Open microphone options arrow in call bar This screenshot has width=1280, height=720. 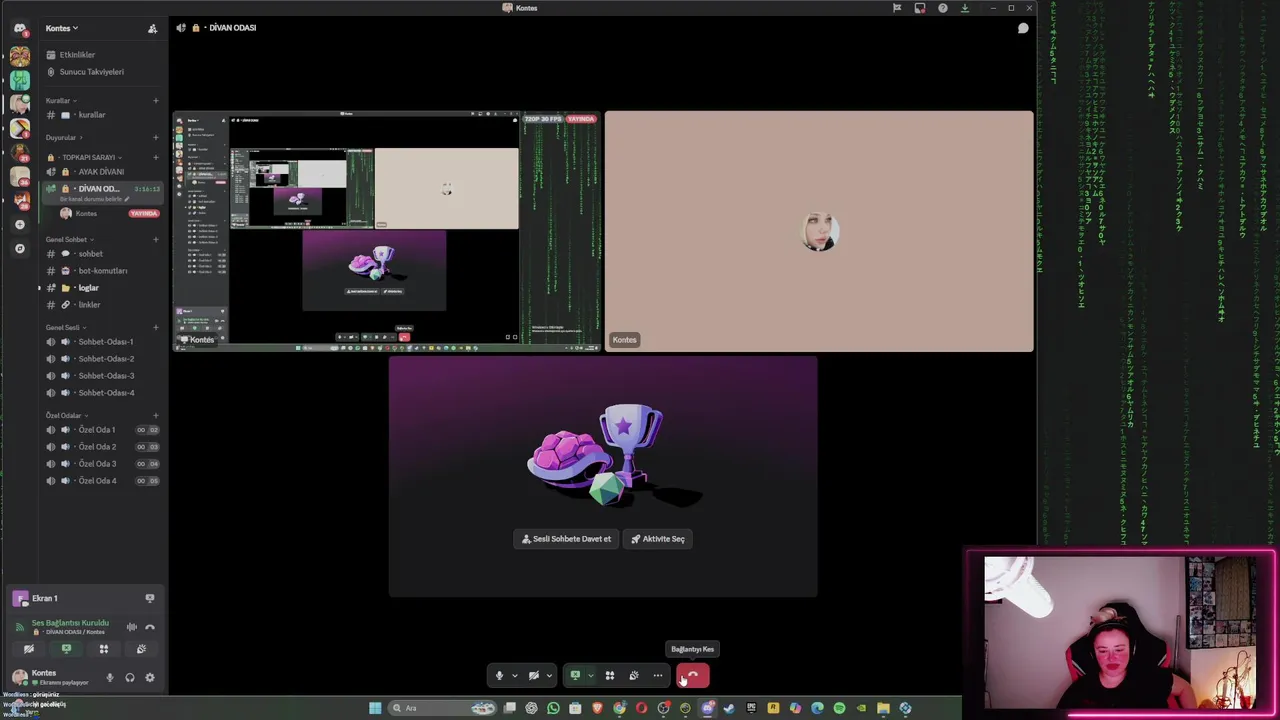point(515,676)
